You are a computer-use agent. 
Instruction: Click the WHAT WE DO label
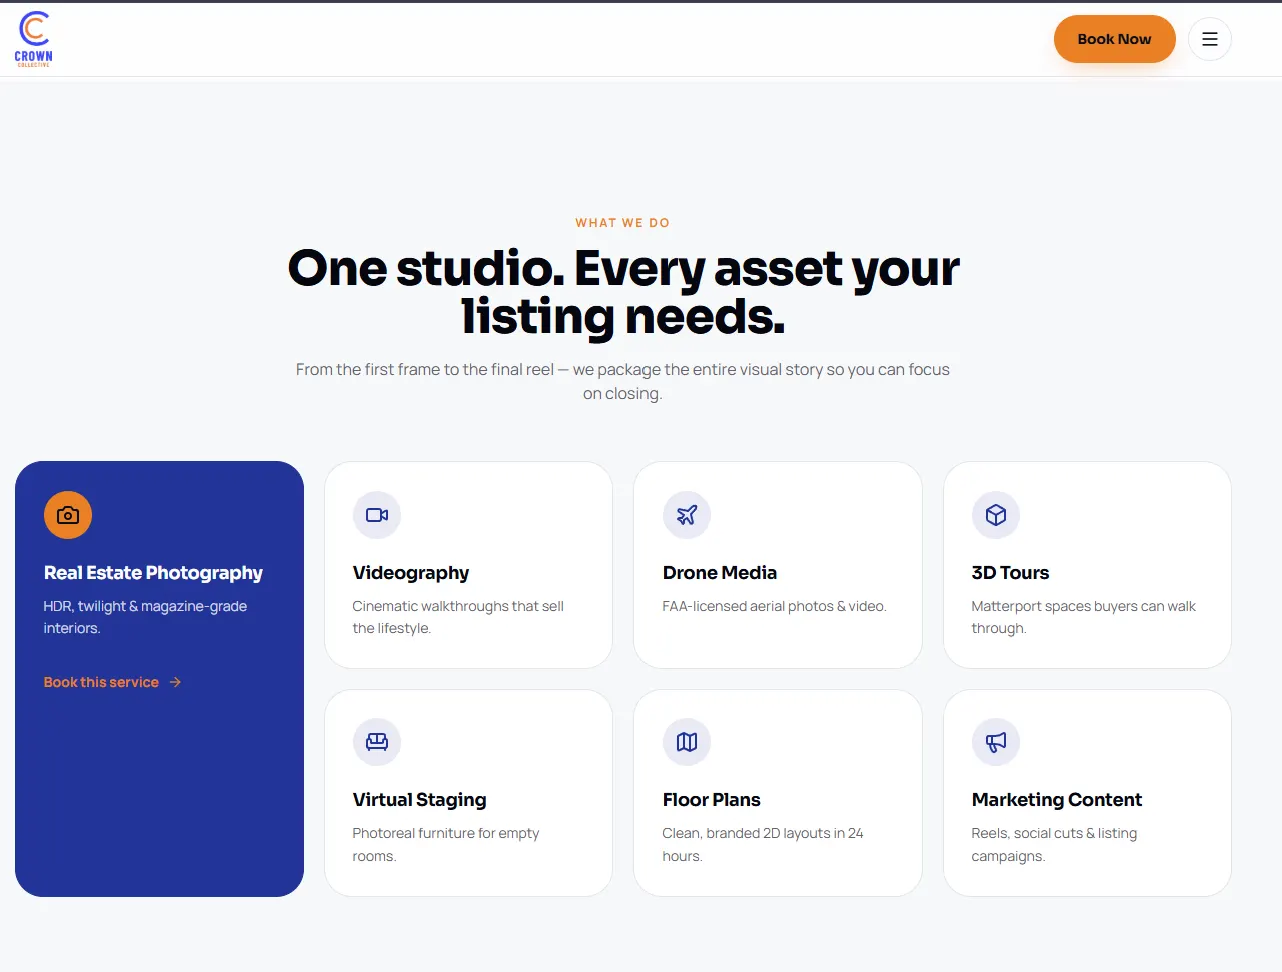623,223
